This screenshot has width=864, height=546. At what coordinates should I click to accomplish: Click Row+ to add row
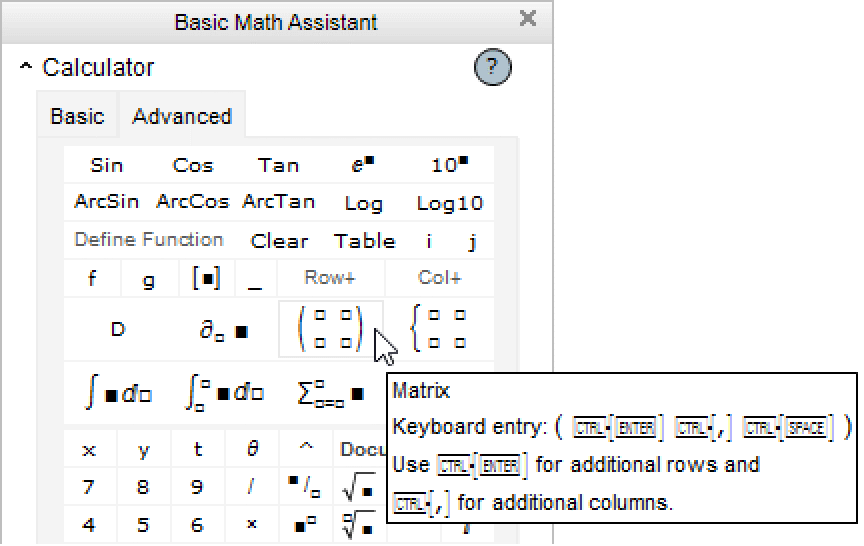(x=330, y=278)
